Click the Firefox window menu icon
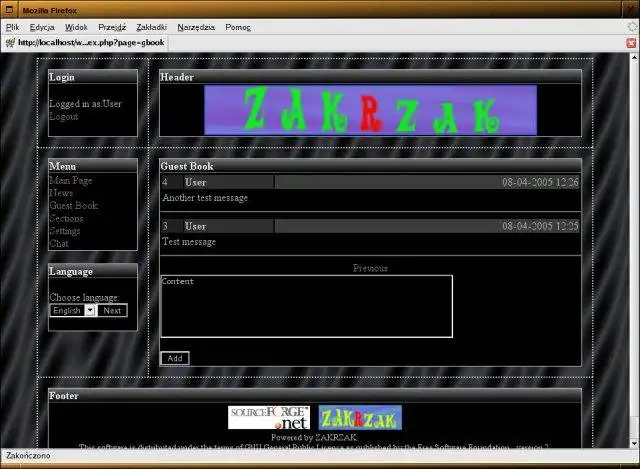This screenshot has width=640, height=469. 9,9
